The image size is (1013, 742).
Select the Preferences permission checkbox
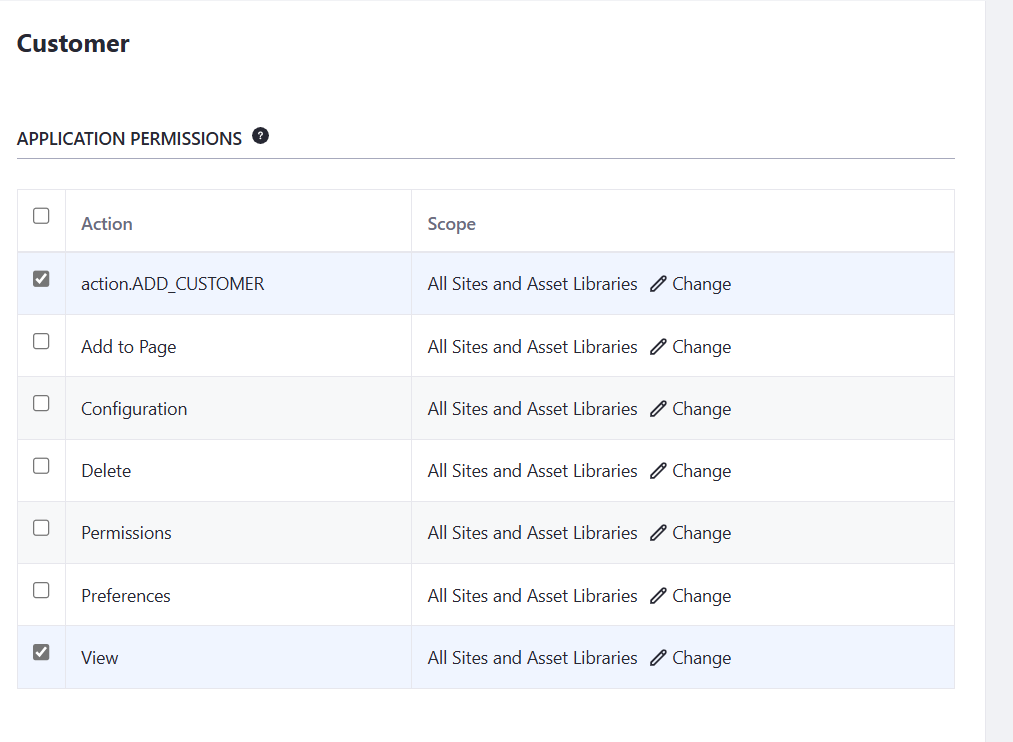(41, 590)
